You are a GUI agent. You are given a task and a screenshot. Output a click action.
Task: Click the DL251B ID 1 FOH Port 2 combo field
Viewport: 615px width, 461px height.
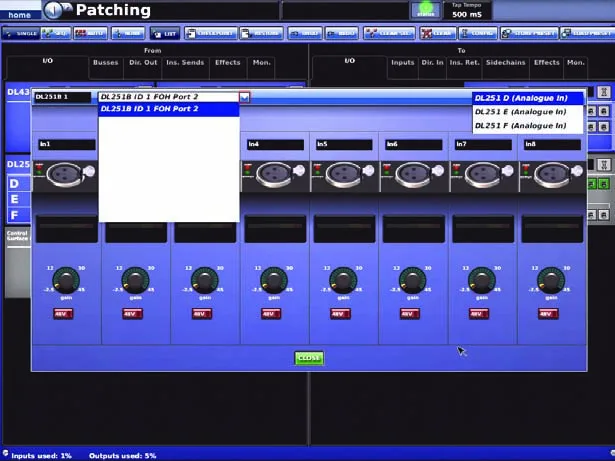point(169,97)
